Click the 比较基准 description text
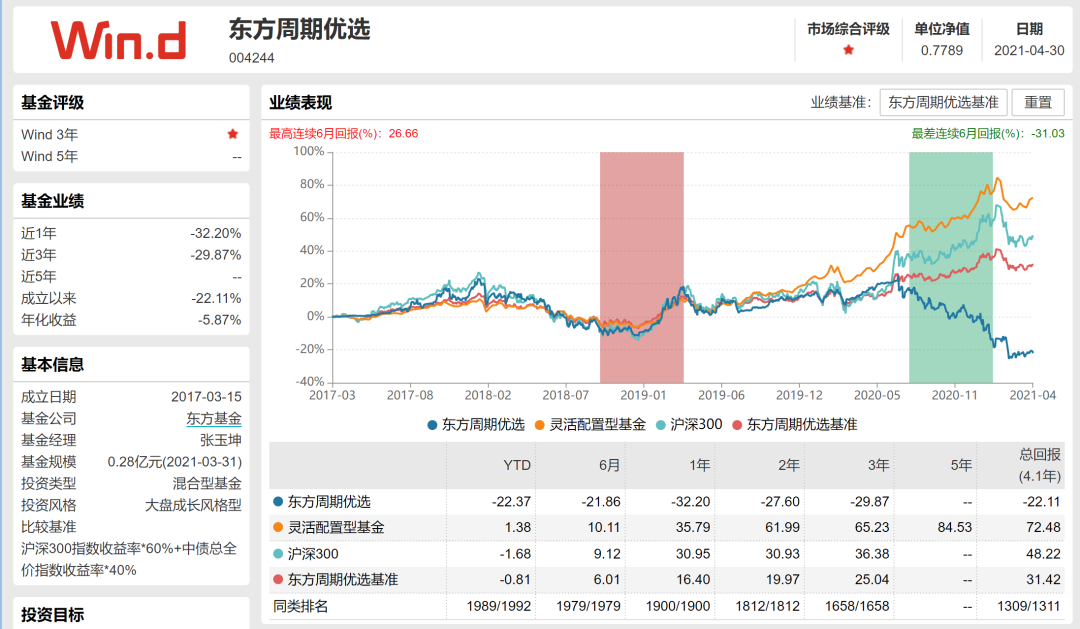The height and width of the screenshot is (629, 1080). [129, 559]
